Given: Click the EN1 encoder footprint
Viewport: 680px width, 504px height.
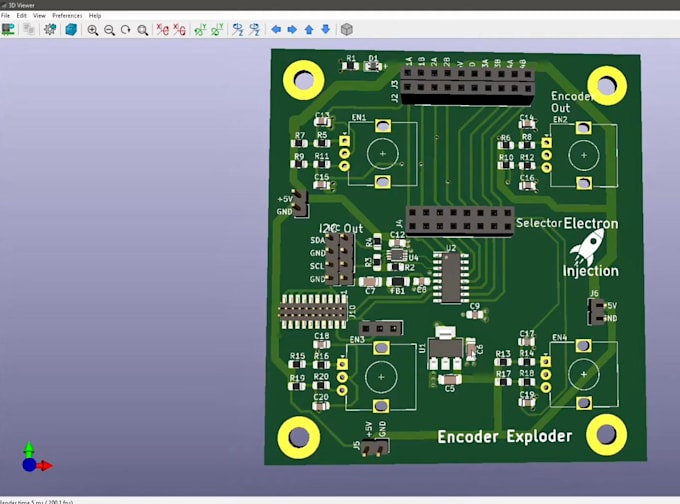Looking at the screenshot, I should coord(382,154).
